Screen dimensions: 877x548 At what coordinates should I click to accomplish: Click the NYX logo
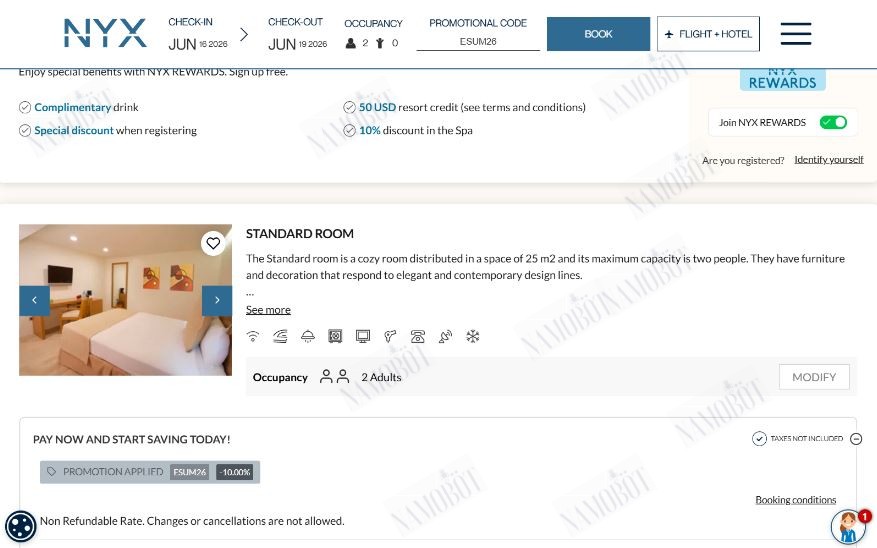[x=105, y=33]
